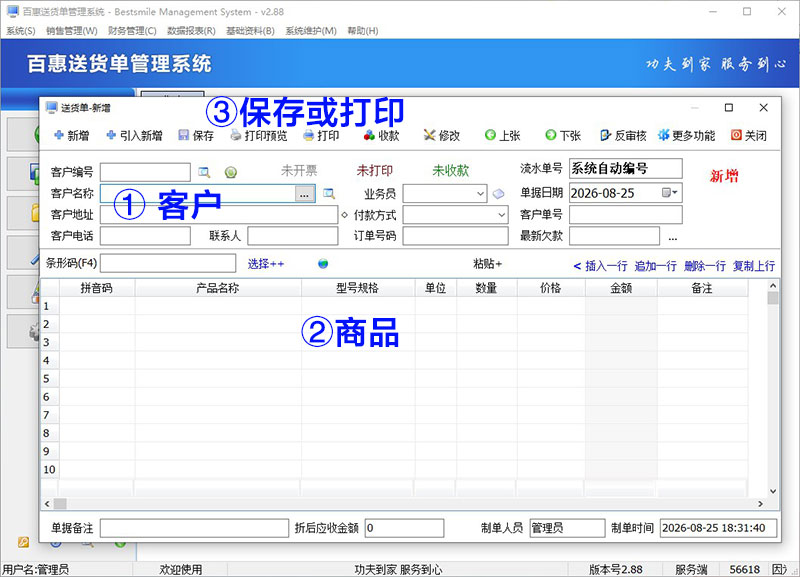Click the 客户编号 input field

pyautogui.click(x=145, y=172)
